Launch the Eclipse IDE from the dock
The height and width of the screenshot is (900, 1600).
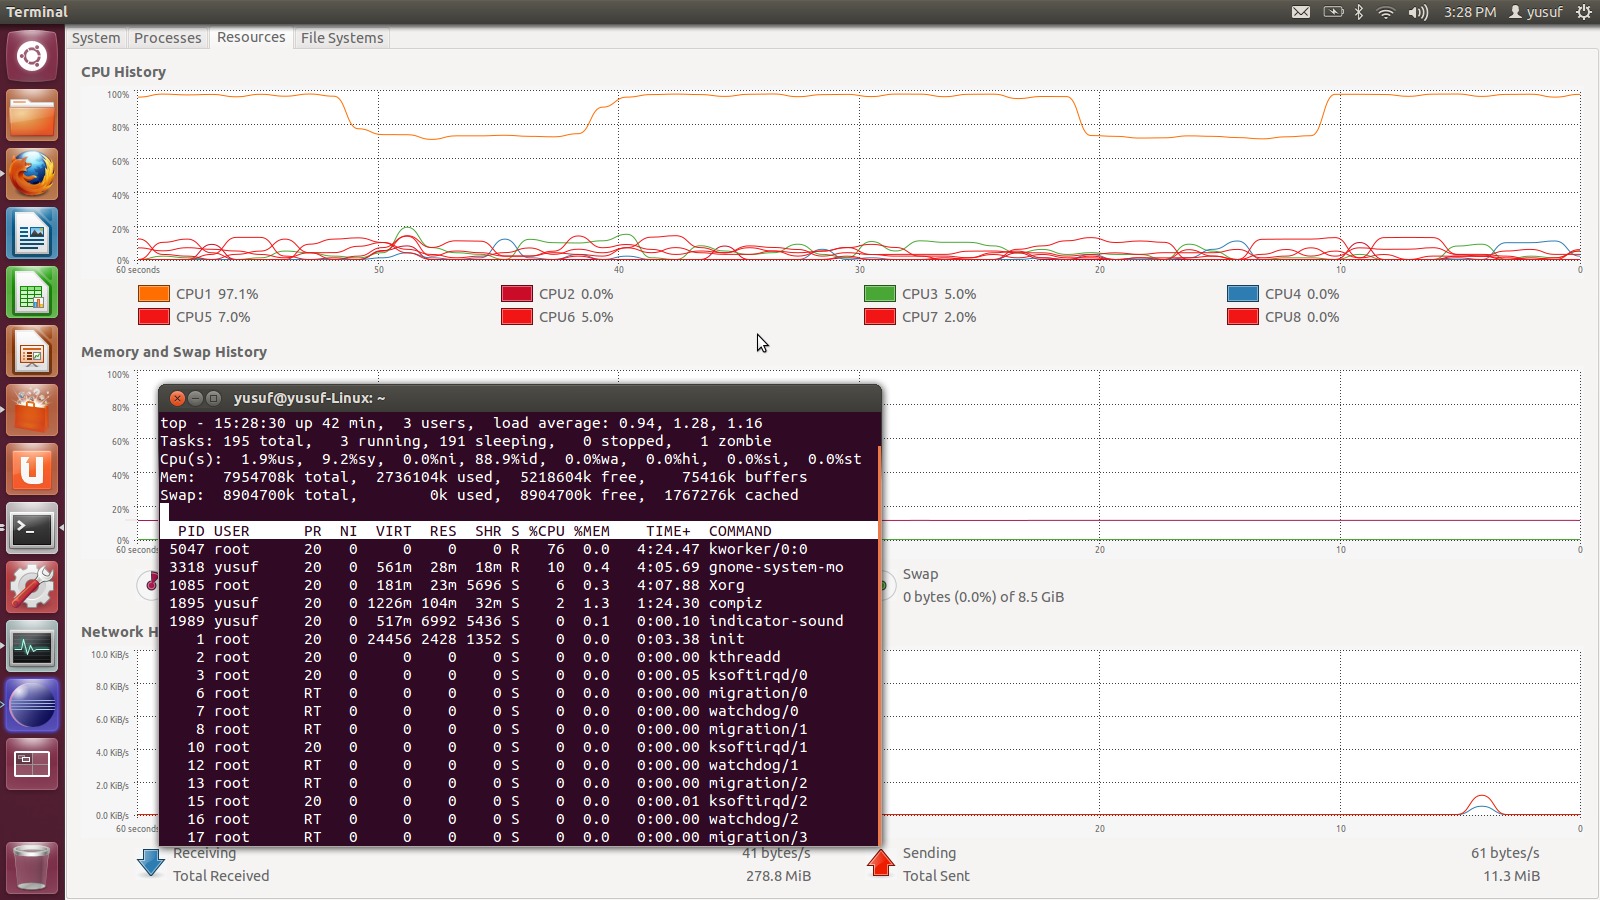(x=31, y=704)
